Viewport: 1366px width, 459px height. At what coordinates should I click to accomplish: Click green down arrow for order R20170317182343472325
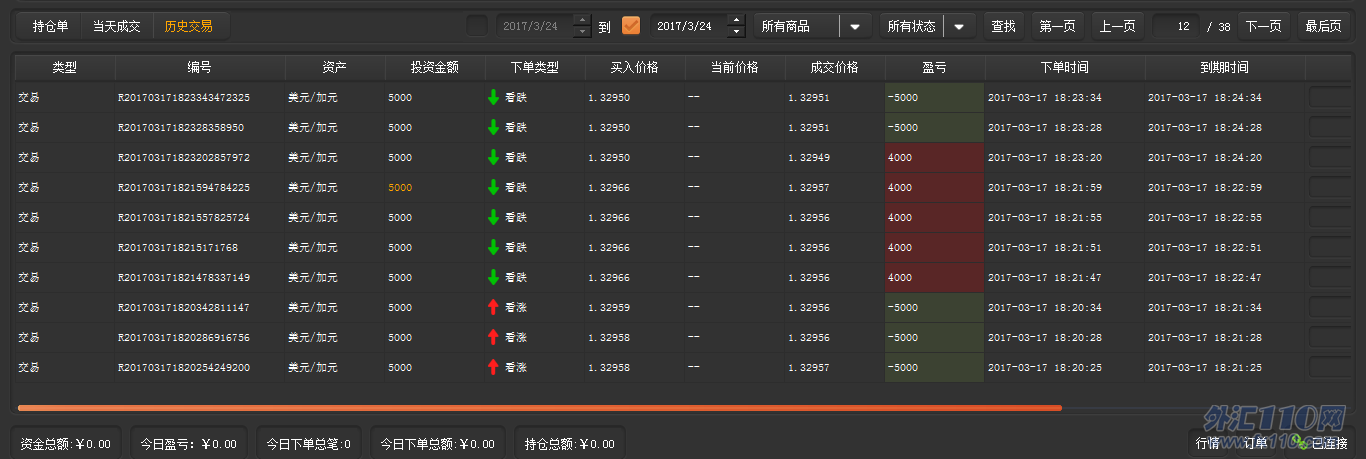(493, 98)
